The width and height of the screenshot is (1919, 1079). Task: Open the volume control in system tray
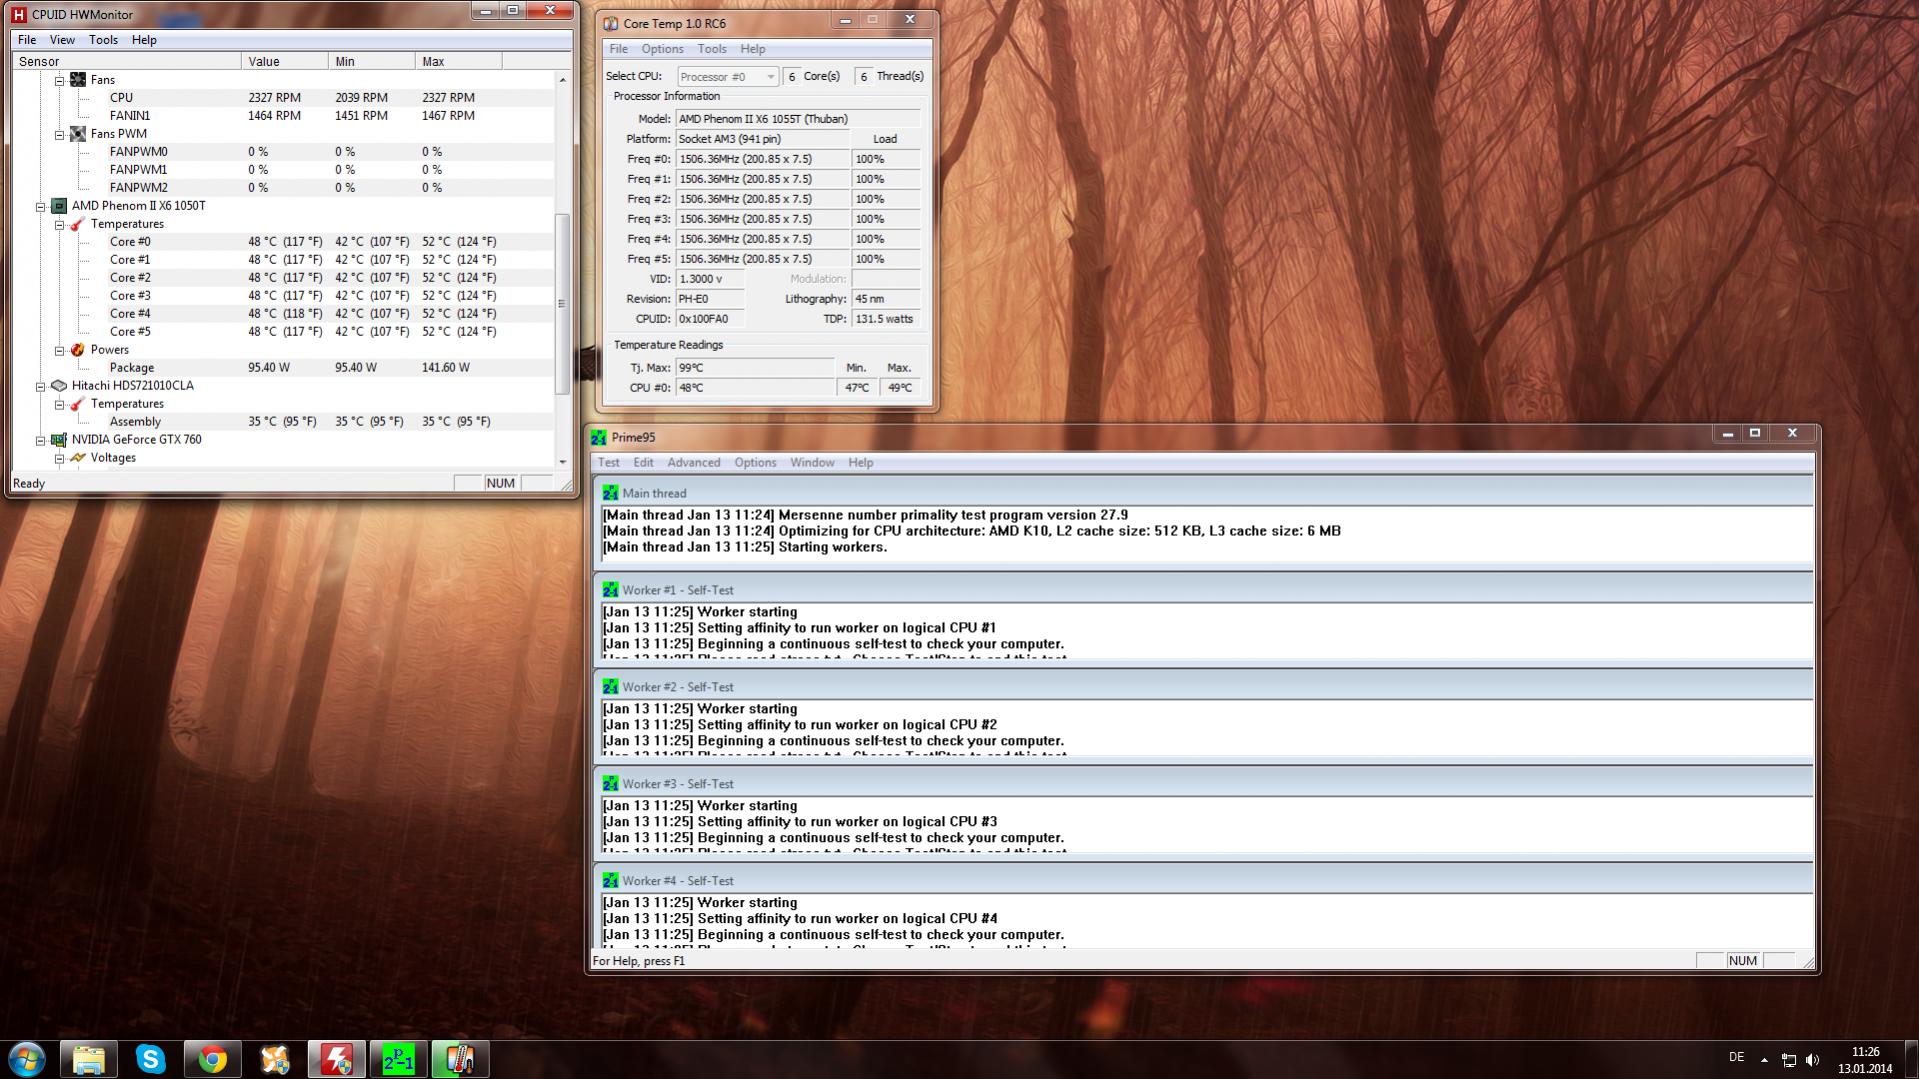click(1813, 1060)
